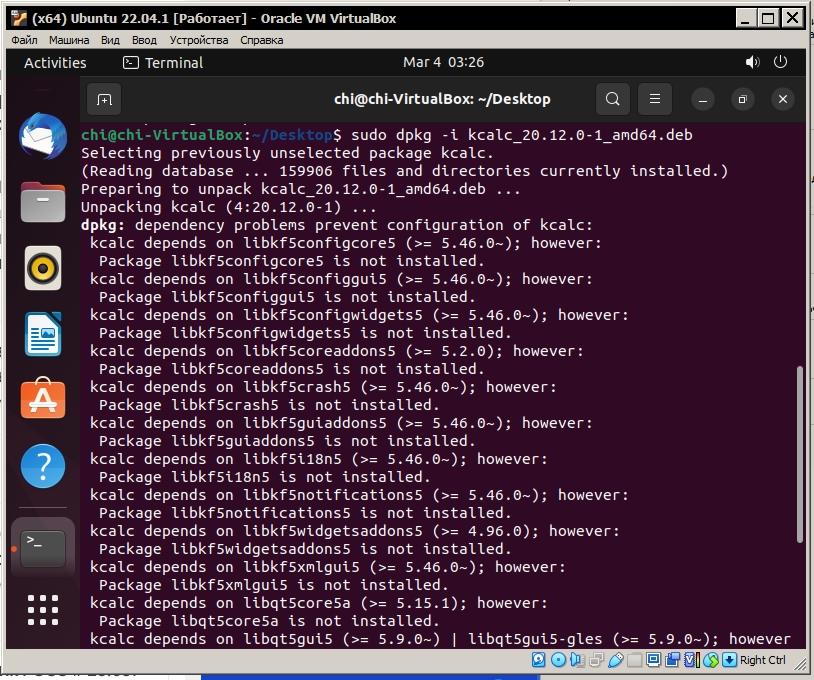Close the terminal window
814x680 pixels.
783,99
